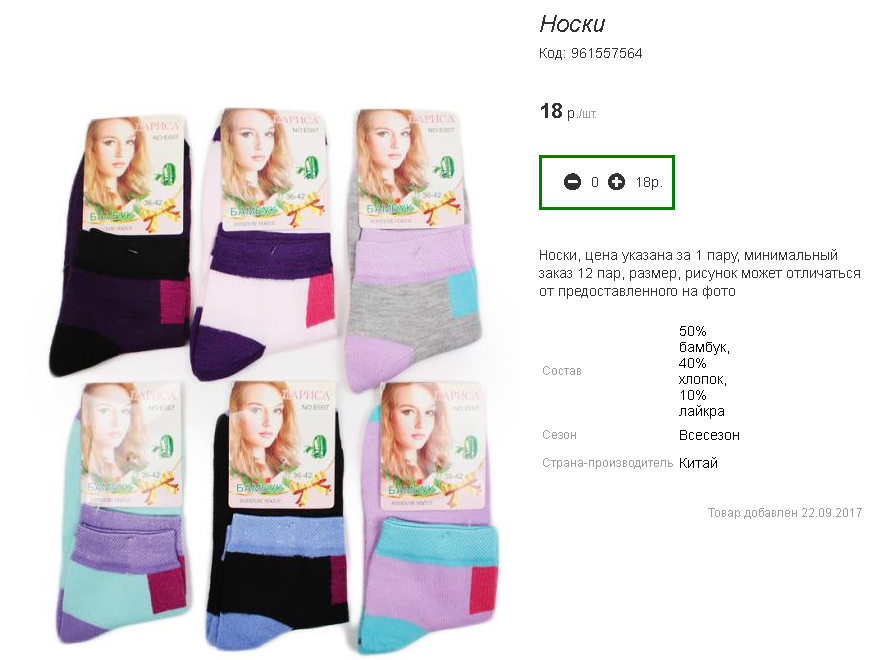The height and width of the screenshot is (660, 873).
Task: Click the Китай country value
Action: coord(698,463)
